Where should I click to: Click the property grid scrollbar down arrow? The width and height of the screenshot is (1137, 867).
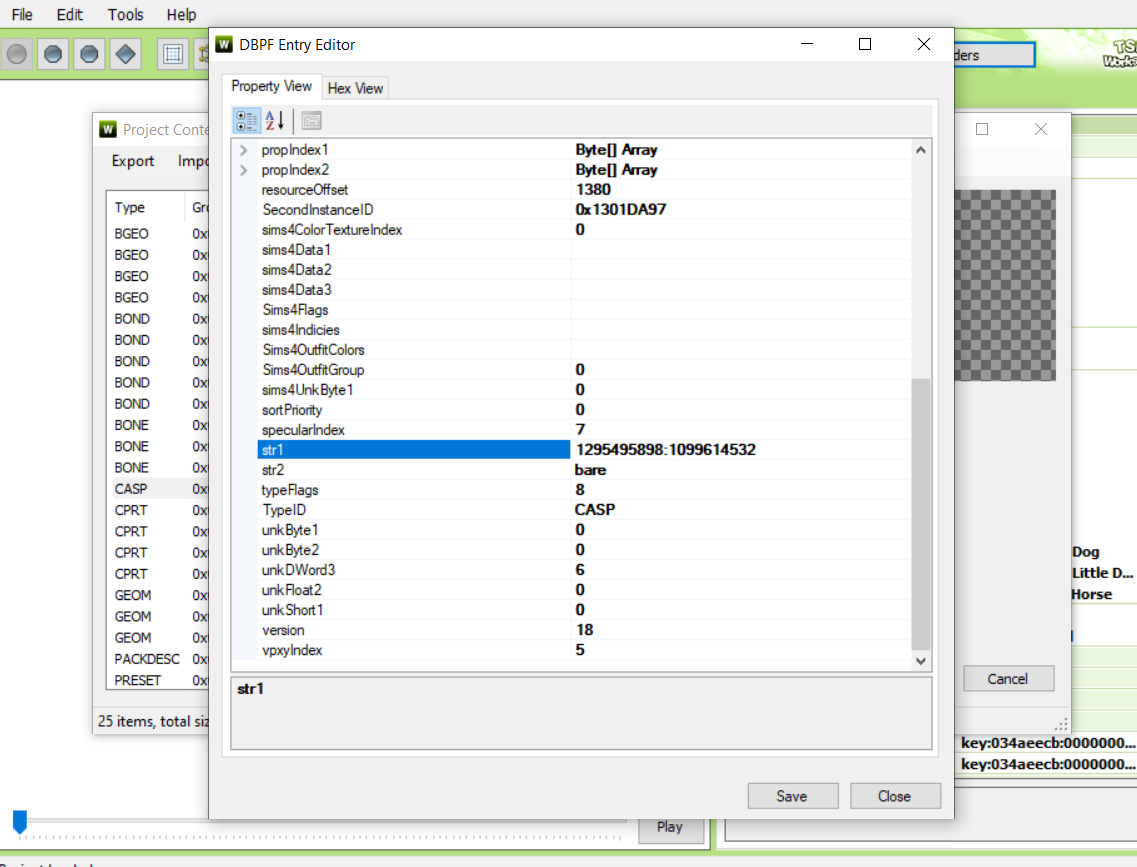921,660
